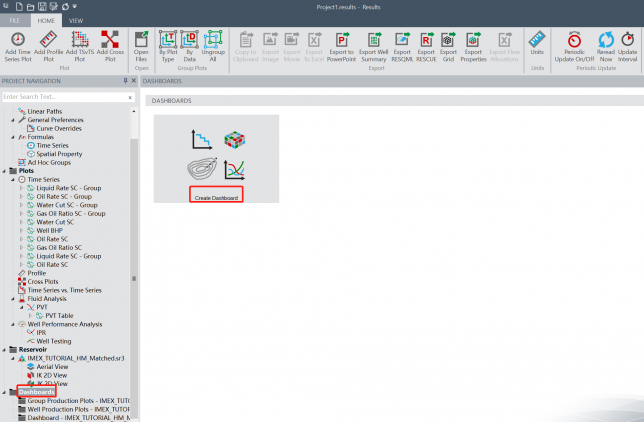
Task: Open the FILE menu tab
Action: [16, 20]
